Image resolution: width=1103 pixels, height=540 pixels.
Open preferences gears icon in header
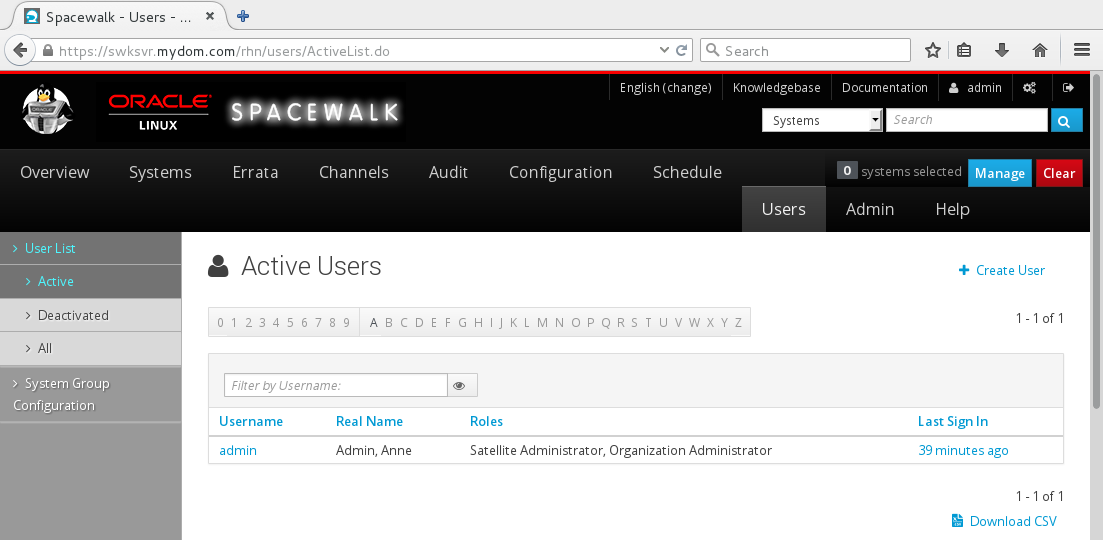click(1029, 88)
